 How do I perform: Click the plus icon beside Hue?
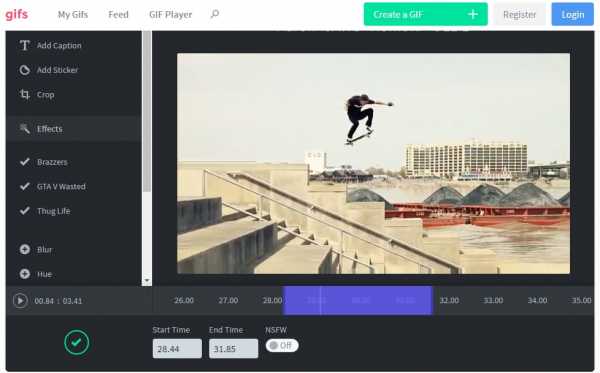tap(25, 274)
